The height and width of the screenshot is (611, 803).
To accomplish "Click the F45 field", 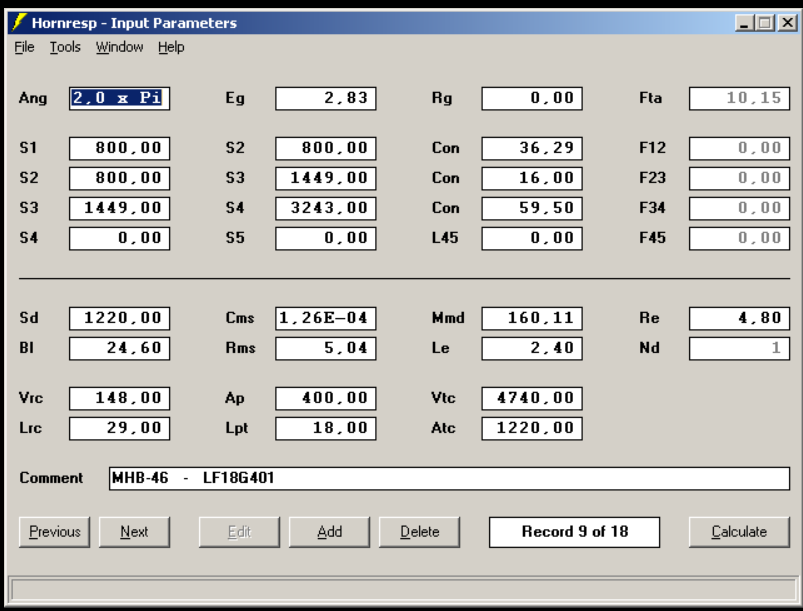I will [x=739, y=238].
